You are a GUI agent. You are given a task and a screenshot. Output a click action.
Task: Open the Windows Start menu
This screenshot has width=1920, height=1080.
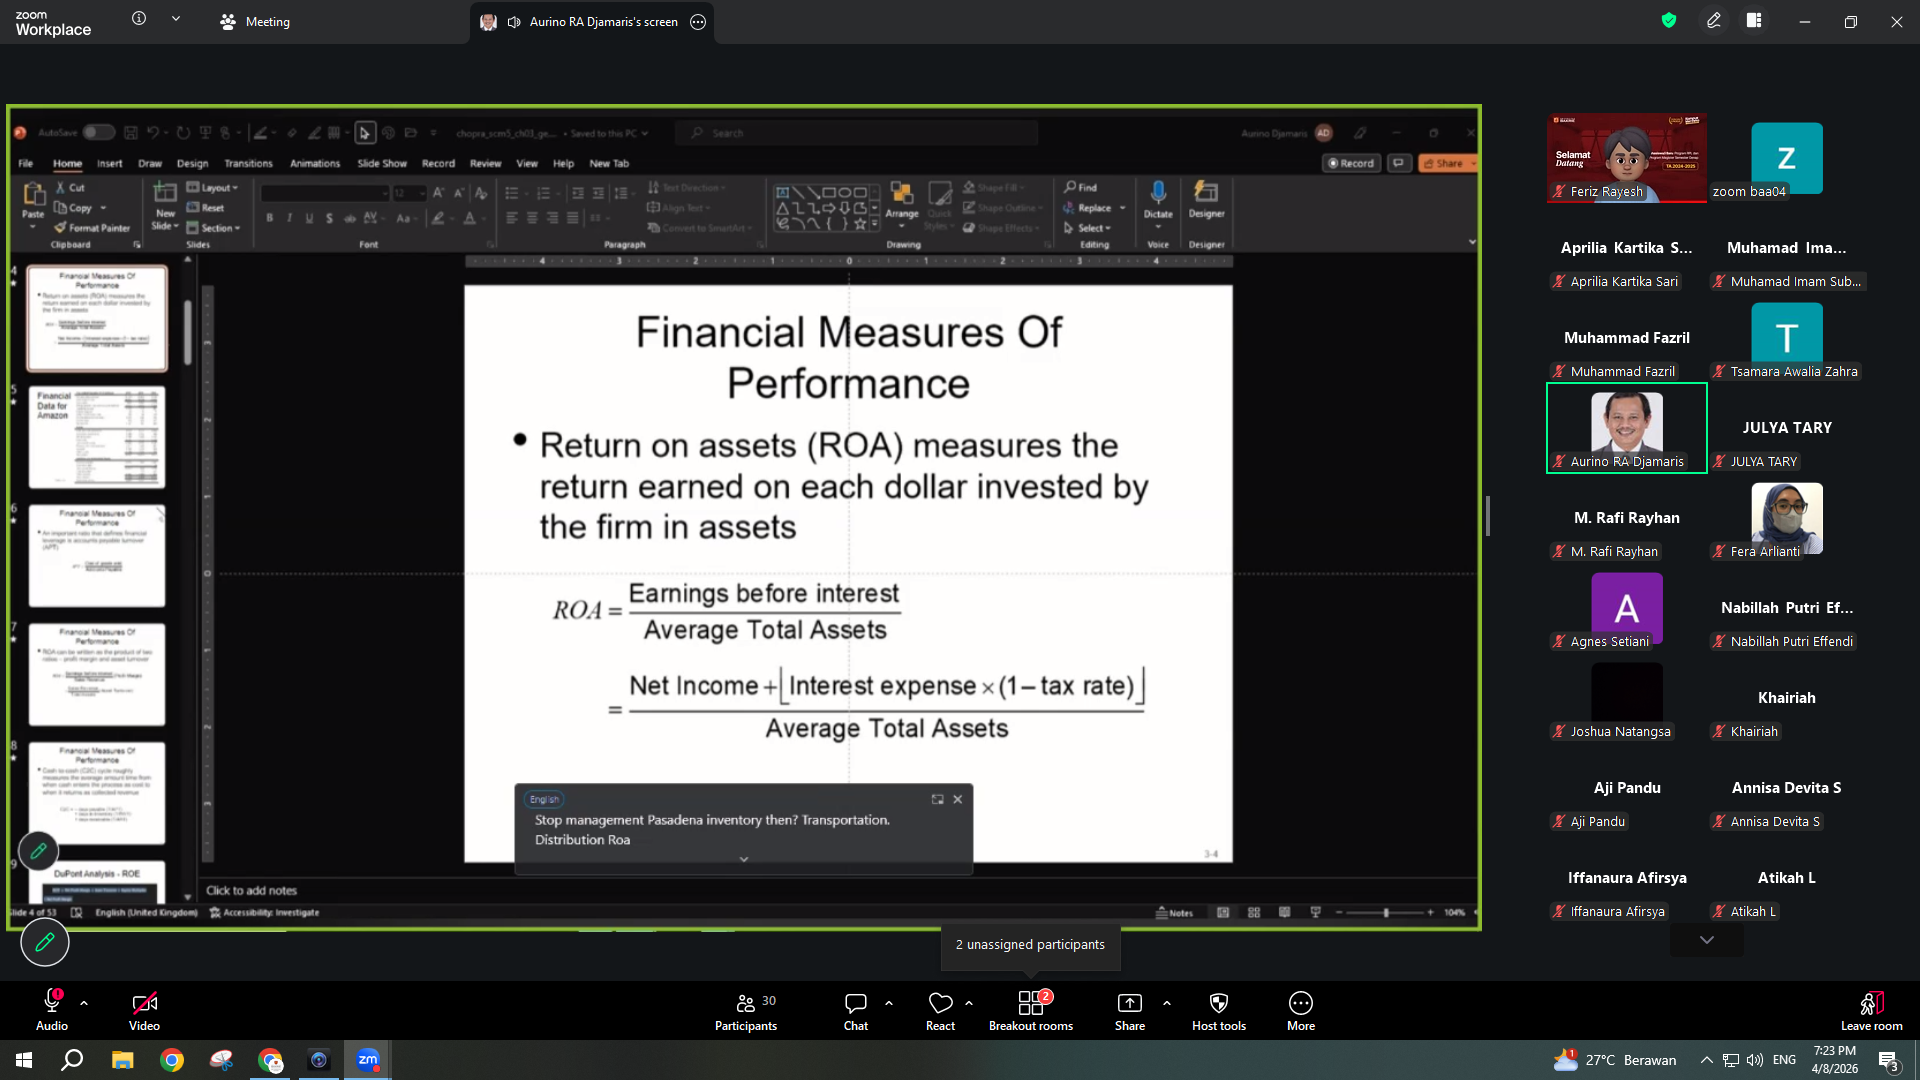pos(24,1060)
